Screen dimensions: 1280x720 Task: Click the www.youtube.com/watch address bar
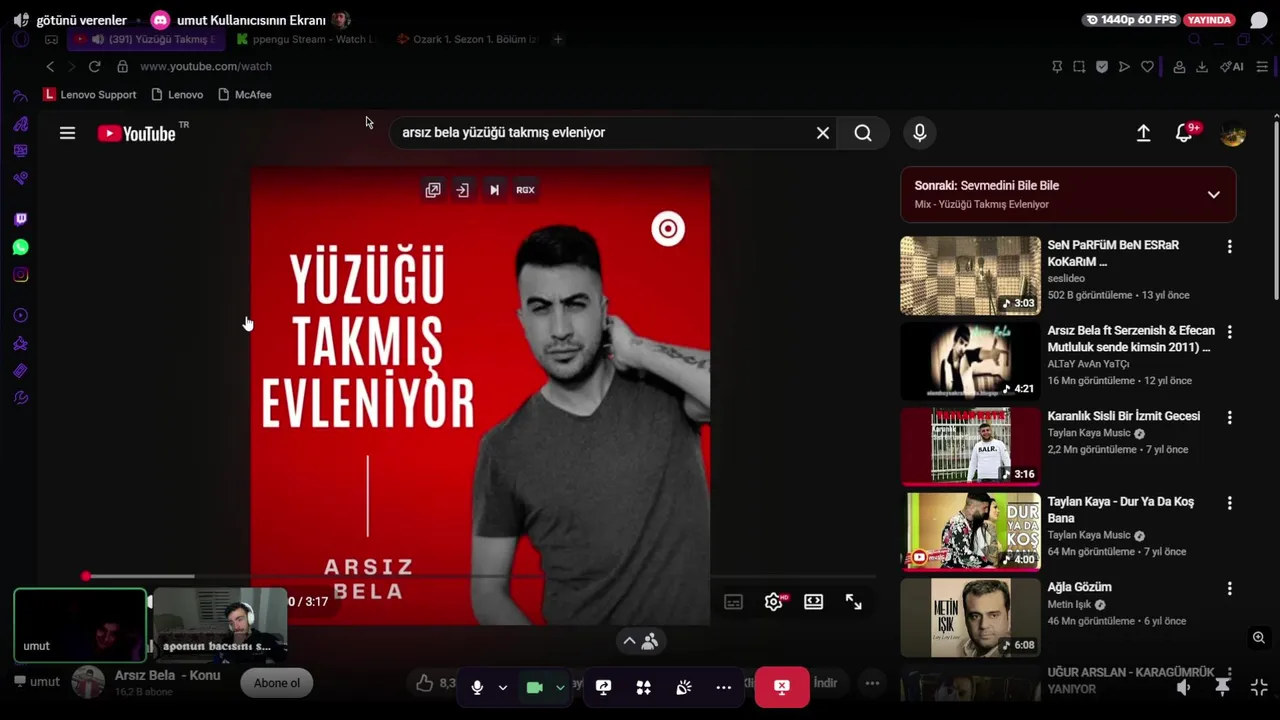click(206, 66)
